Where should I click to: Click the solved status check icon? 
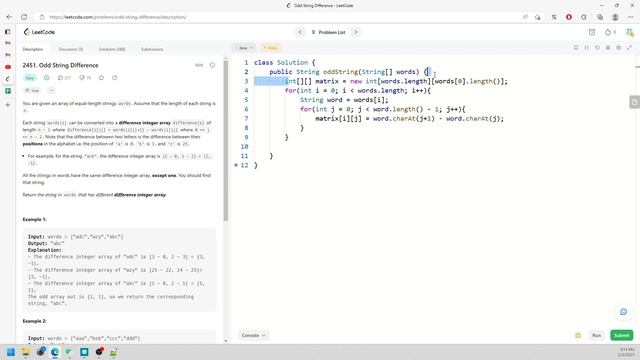(47, 78)
